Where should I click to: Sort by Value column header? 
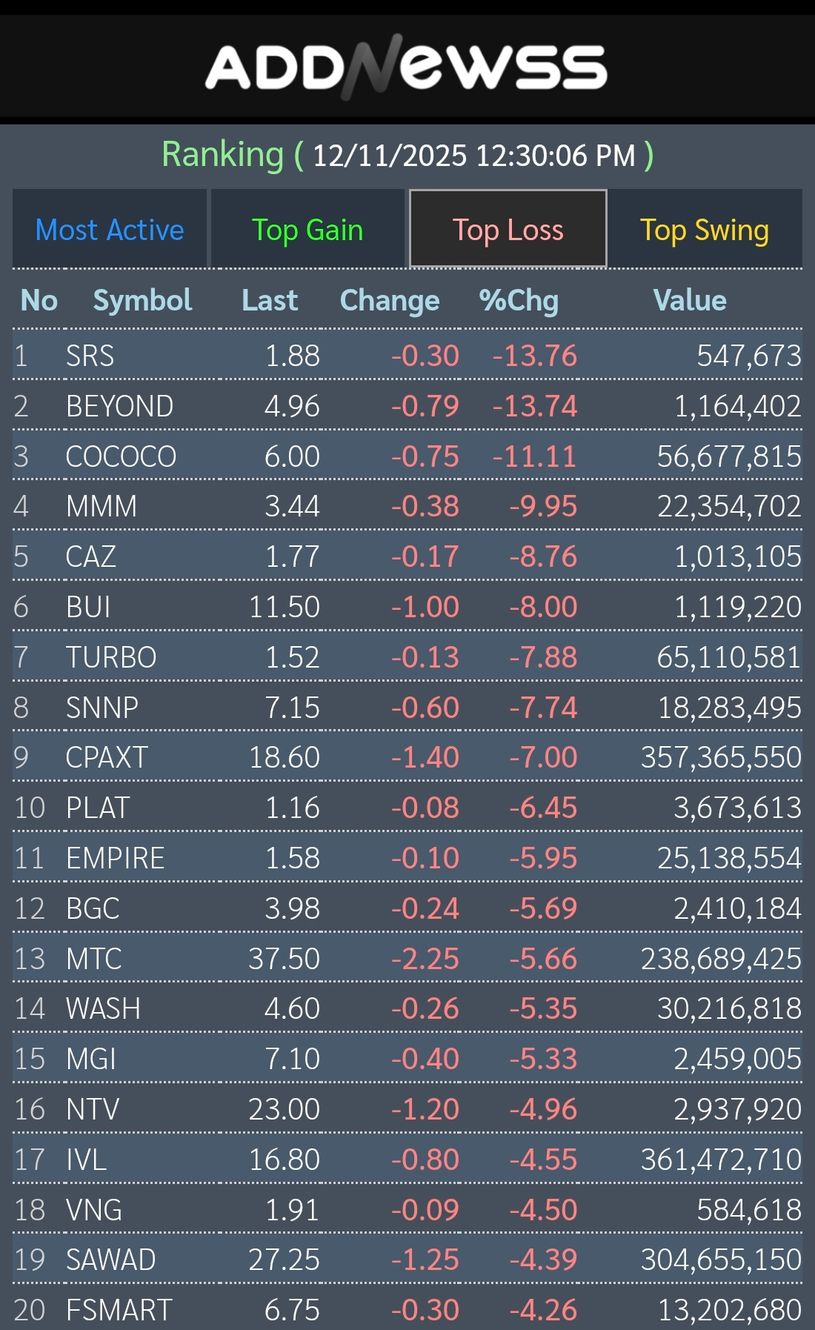[x=689, y=300]
